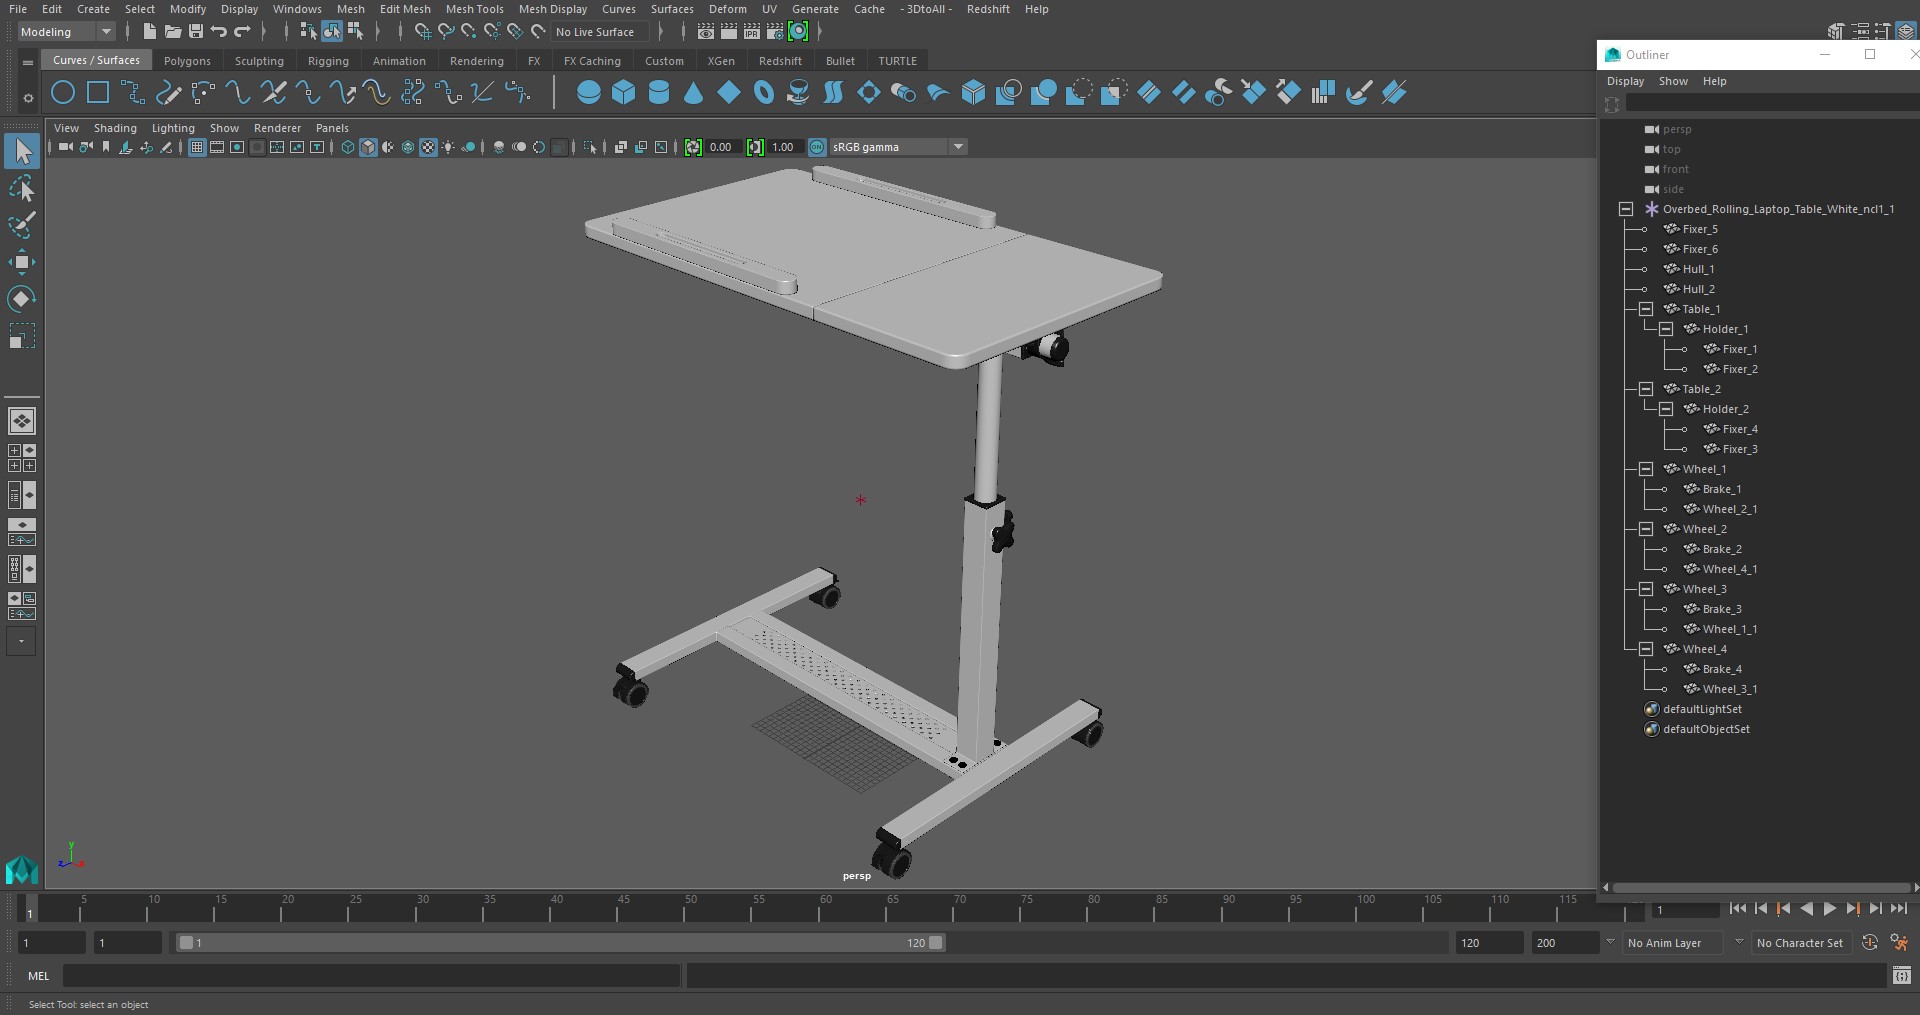Activate the Select tool in toolbox
This screenshot has height=1015, width=1920.
22,152
